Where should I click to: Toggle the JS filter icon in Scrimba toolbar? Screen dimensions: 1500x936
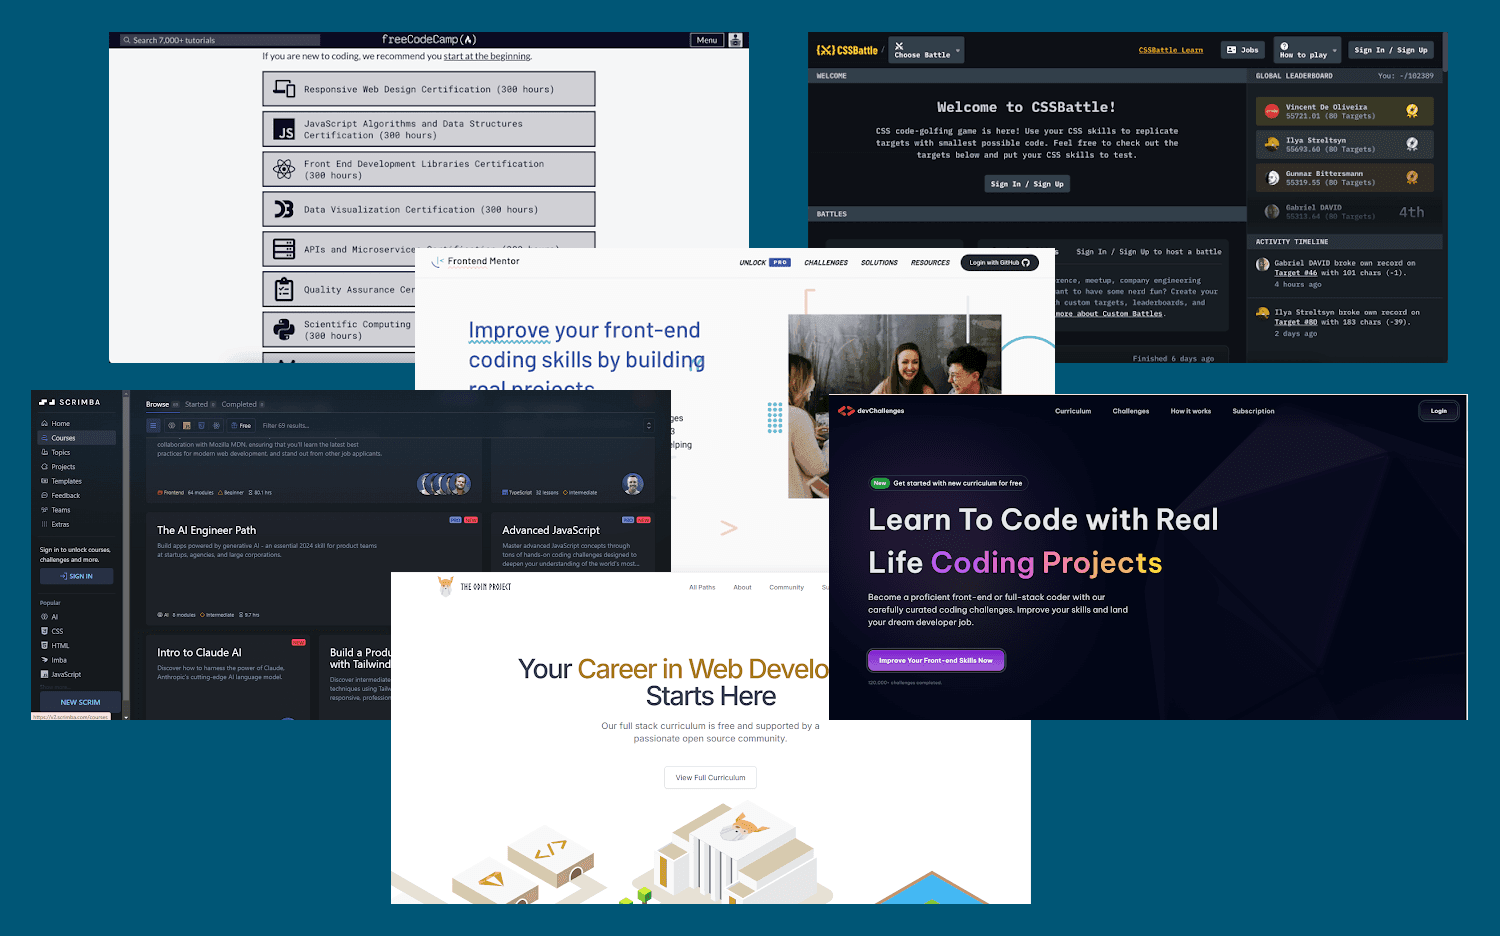[186, 425]
